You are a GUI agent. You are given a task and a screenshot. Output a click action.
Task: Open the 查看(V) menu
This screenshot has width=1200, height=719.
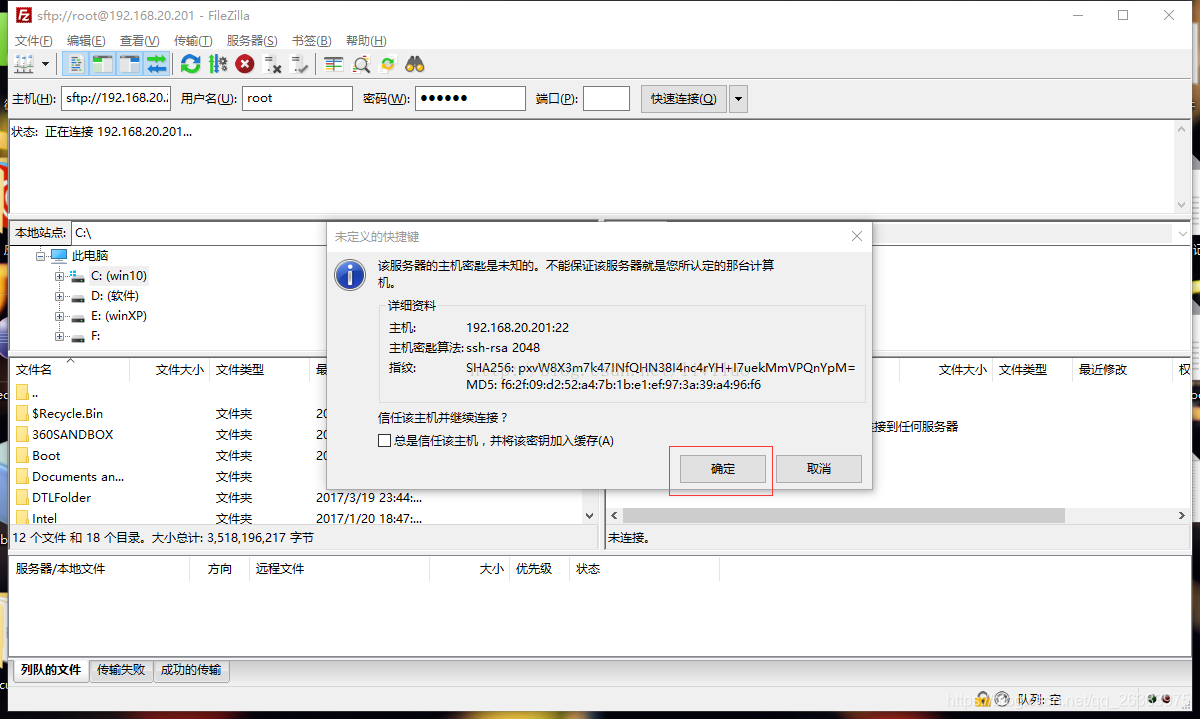139,40
